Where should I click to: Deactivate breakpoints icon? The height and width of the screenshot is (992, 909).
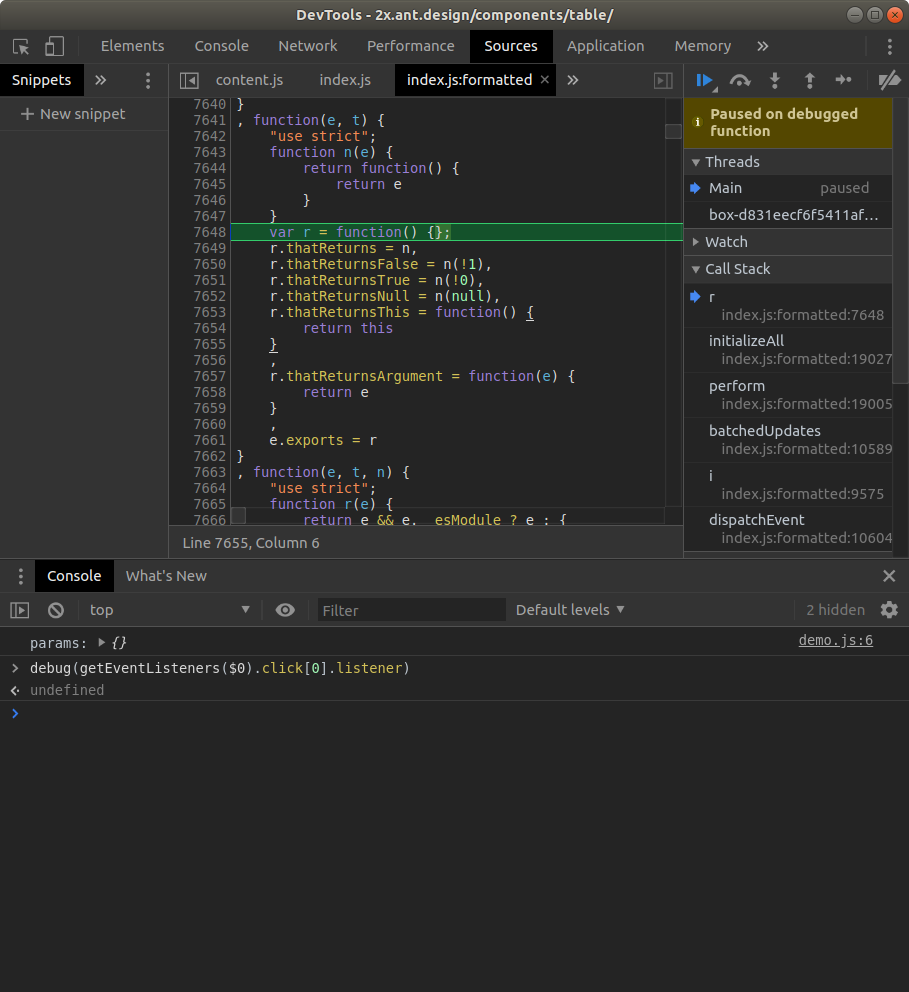(x=888, y=80)
